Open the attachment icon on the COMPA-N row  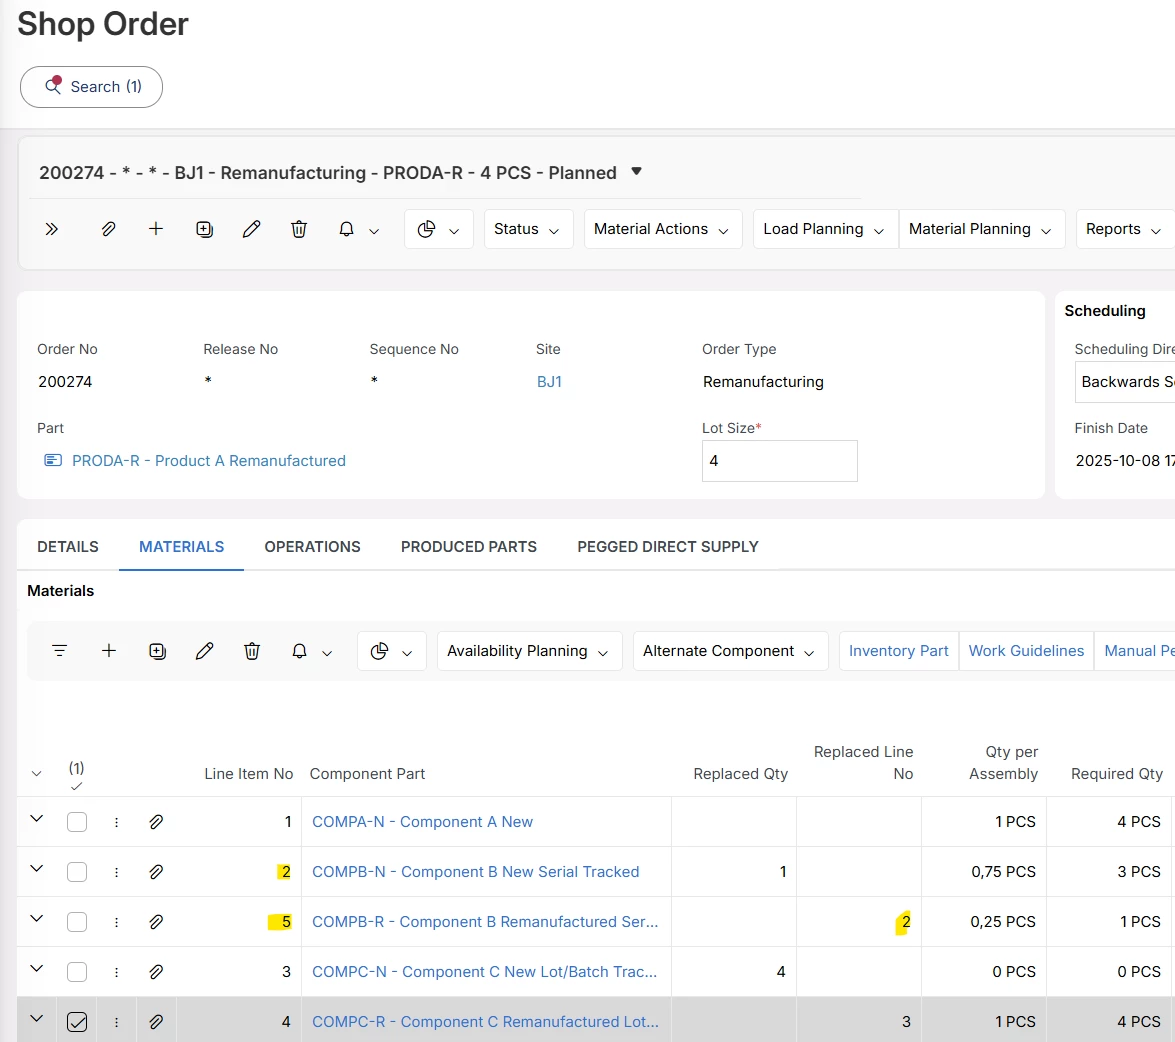click(x=156, y=822)
